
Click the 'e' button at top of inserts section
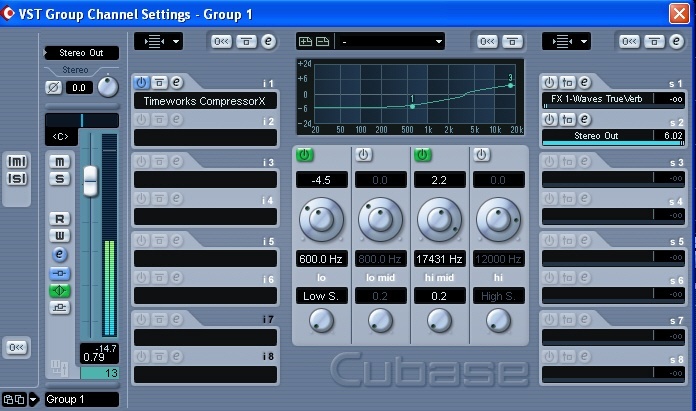(x=268, y=41)
